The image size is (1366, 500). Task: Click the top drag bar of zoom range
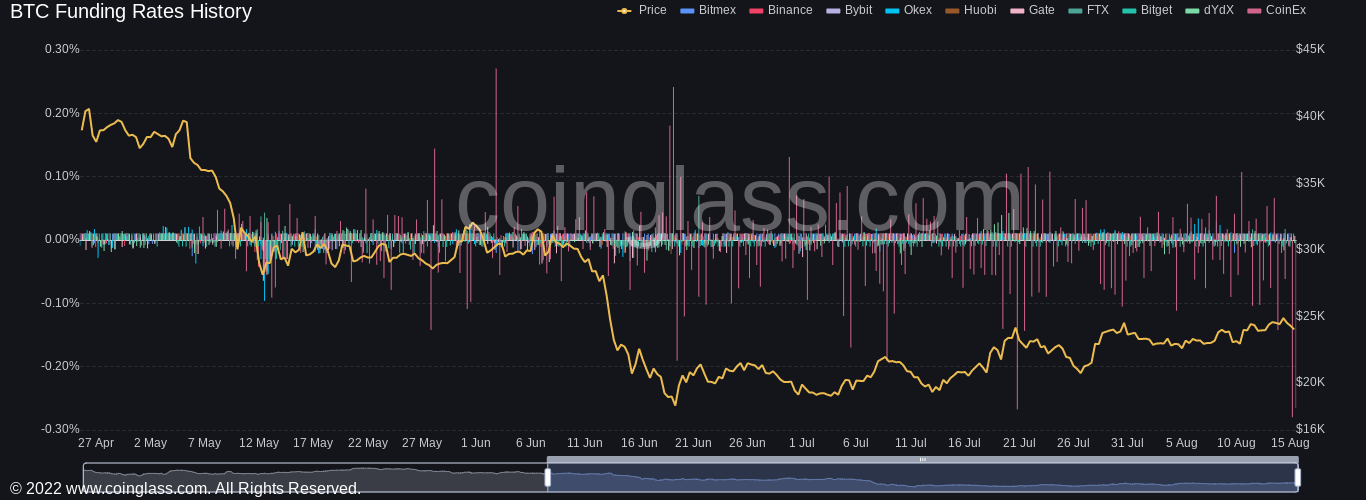click(x=922, y=460)
